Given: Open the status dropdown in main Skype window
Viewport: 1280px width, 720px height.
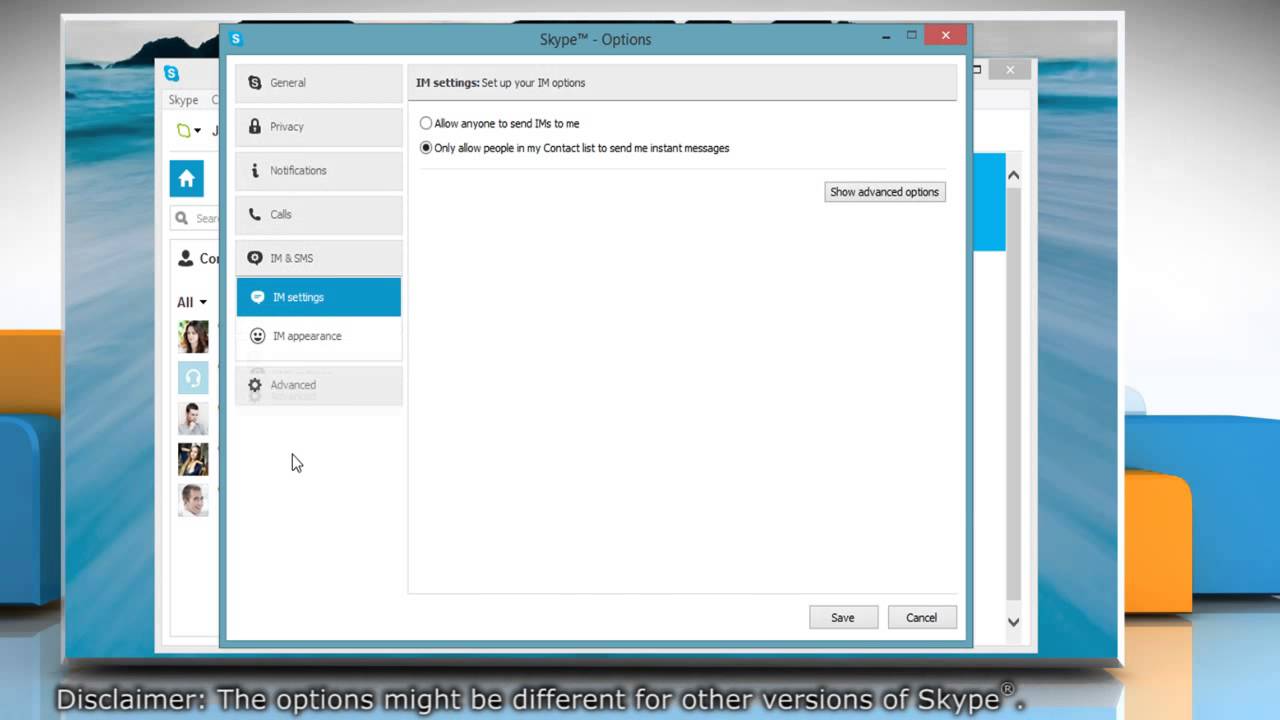Looking at the screenshot, I should (x=189, y=130).
